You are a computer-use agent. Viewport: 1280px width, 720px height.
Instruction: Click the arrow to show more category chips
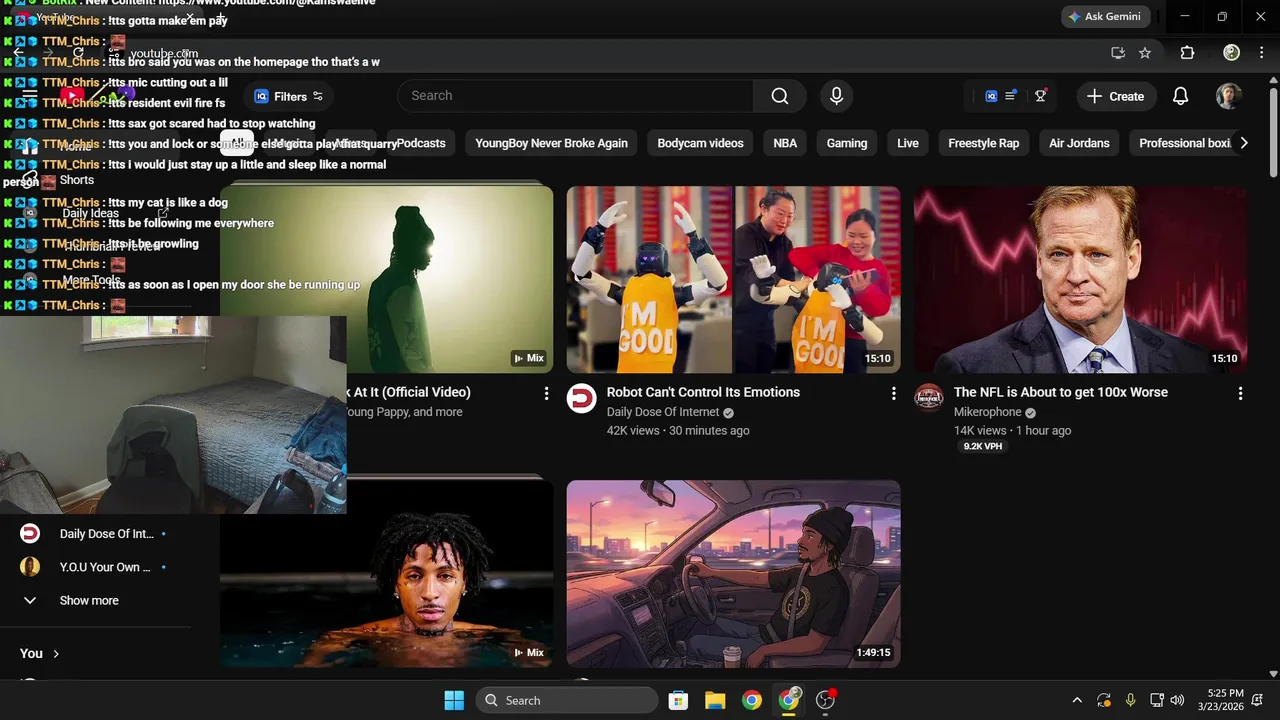click(1243, 143)
